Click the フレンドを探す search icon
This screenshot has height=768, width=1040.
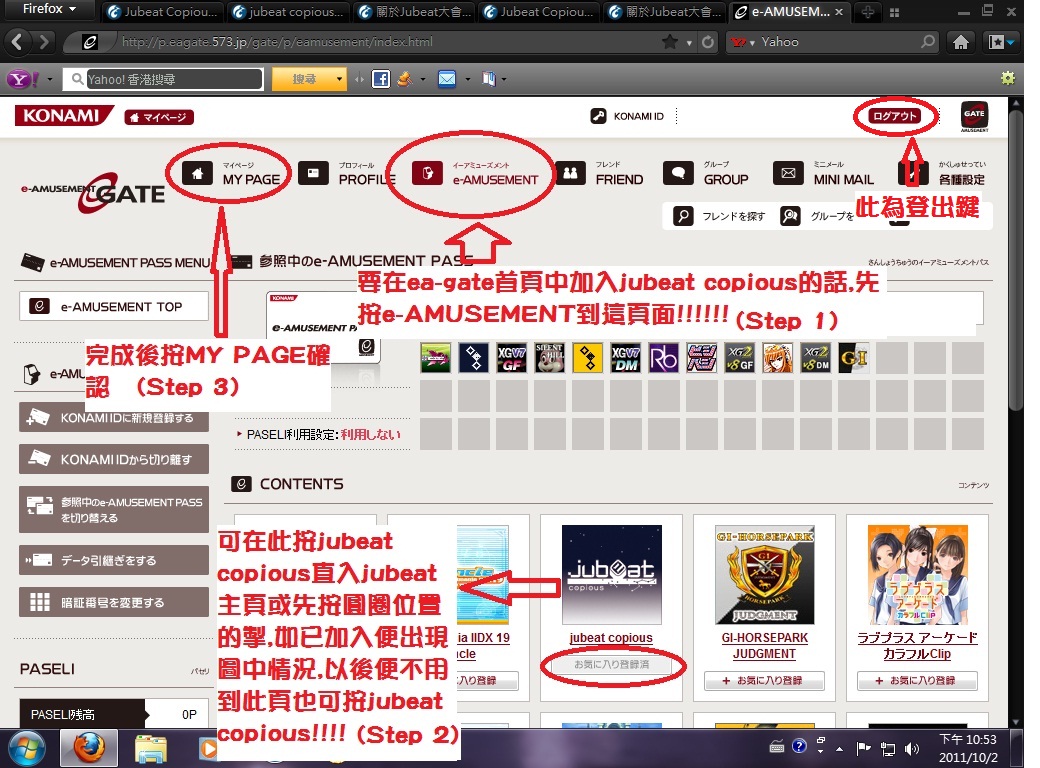683,216
